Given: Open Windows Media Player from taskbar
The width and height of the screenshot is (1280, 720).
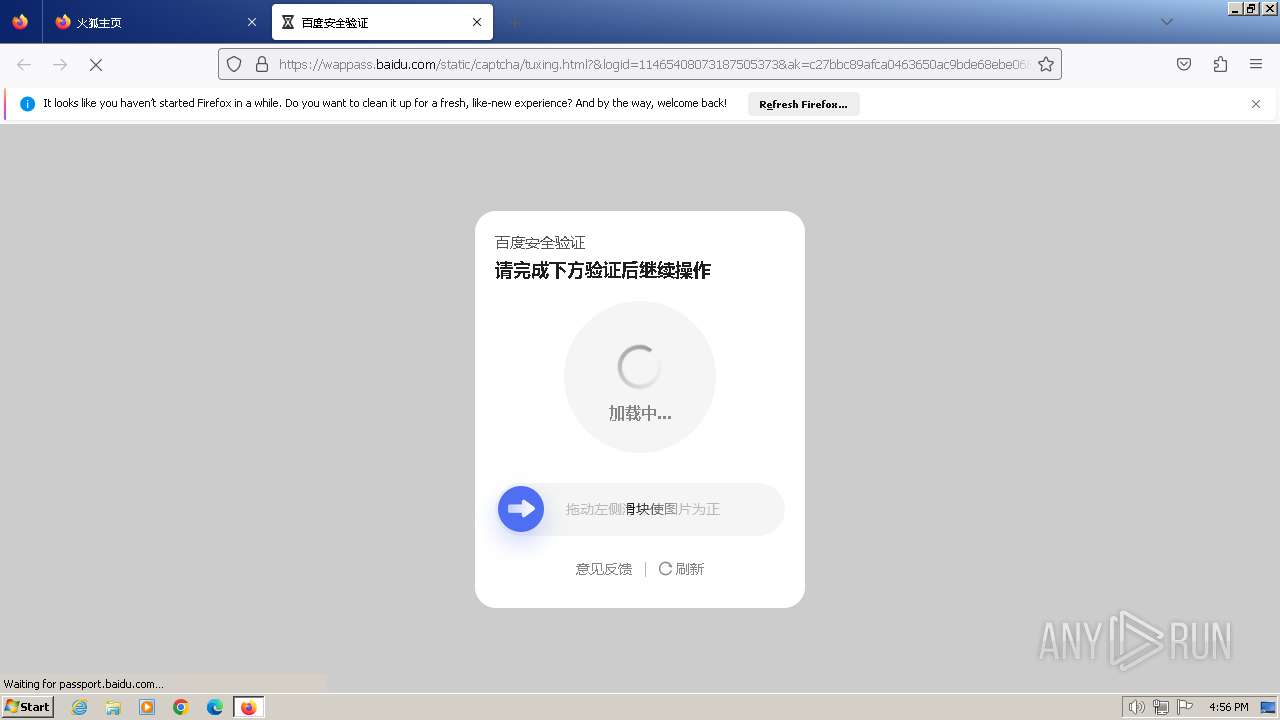Looking at the screenshot, I should (147, 707).
